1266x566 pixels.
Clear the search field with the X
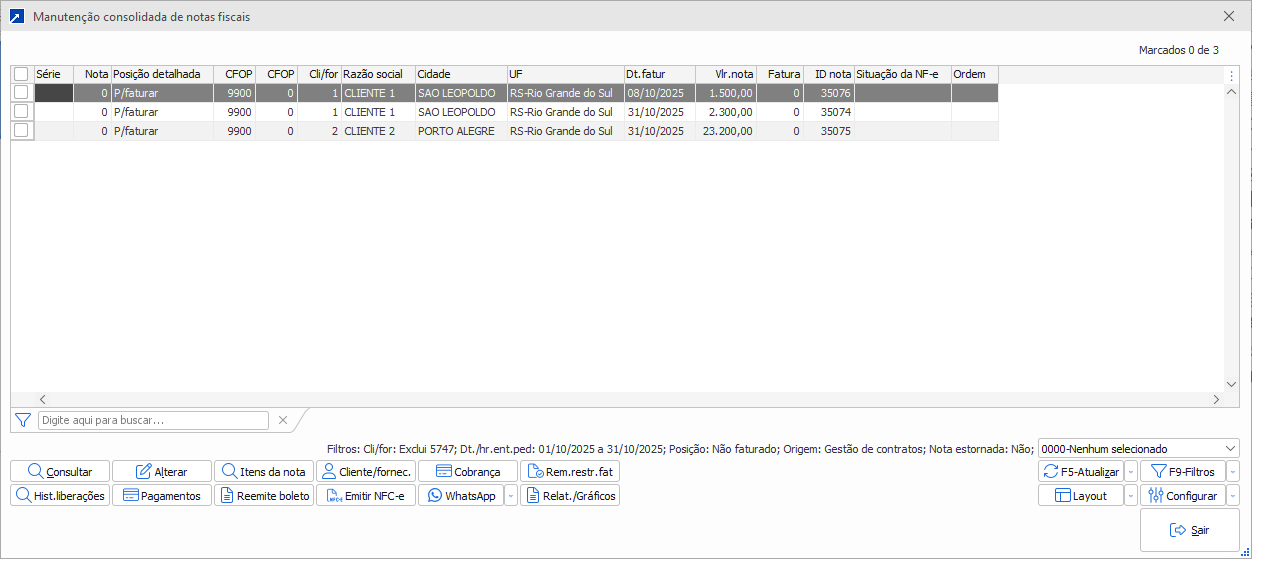click(x=283, y=420)
